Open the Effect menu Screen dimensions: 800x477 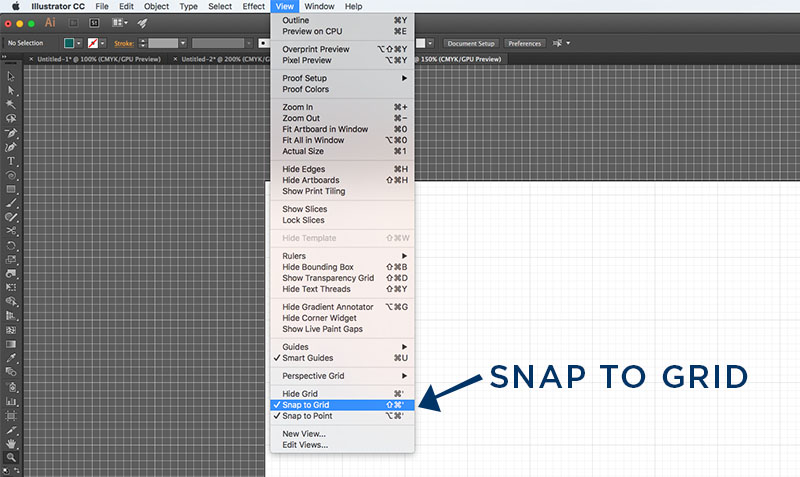254,7
